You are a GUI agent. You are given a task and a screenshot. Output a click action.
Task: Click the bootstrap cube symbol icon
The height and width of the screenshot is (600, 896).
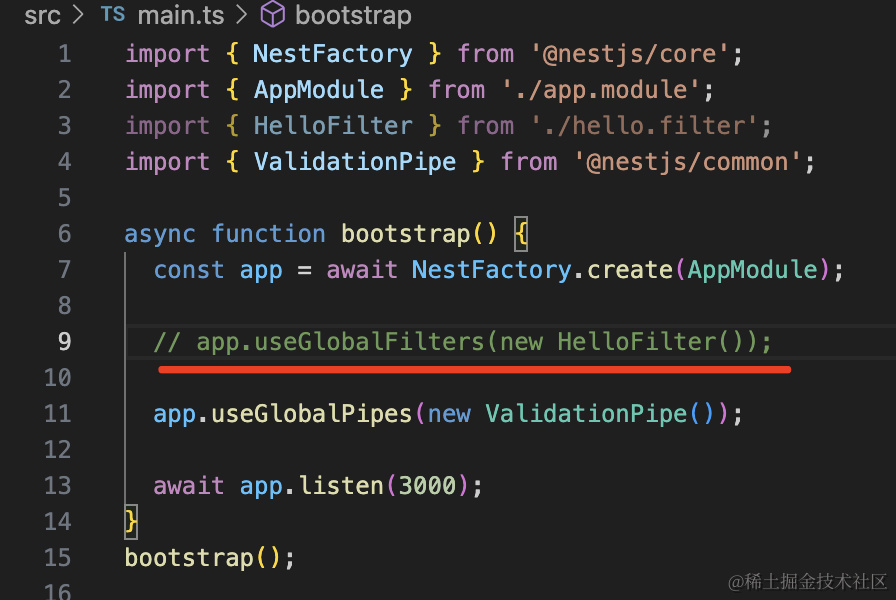coord(272,16)
